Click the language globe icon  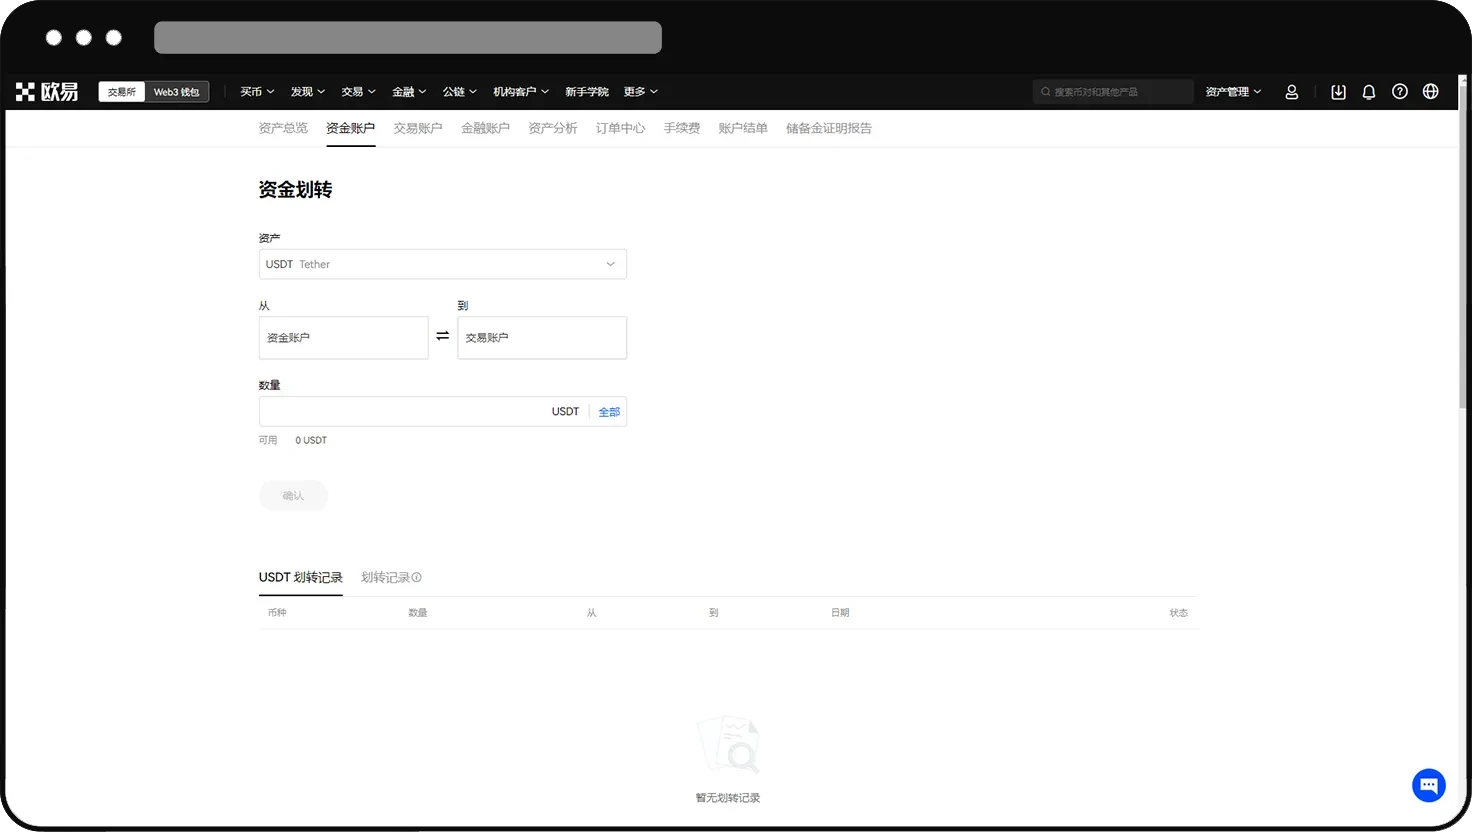pyautogui.click(x=1430, y=91)
